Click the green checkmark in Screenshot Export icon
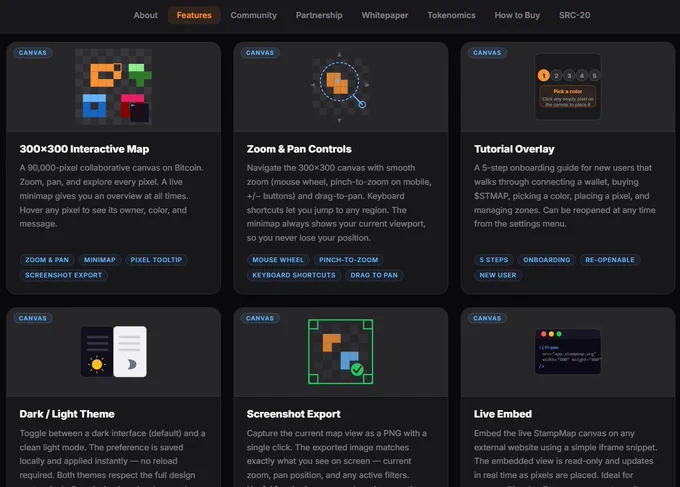Viewport: 680px width, 487px height. [357, 369]
